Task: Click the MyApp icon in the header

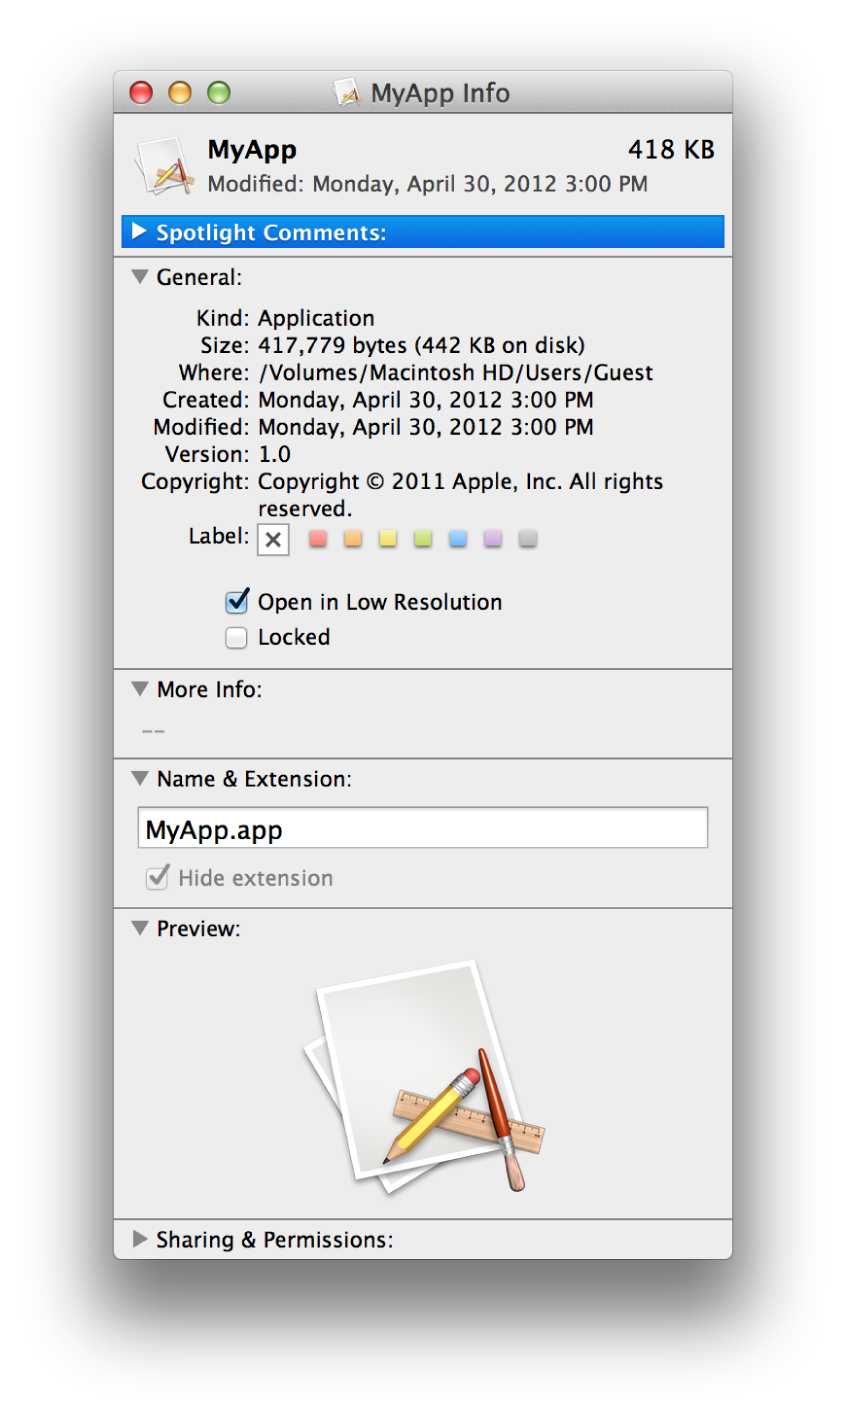Action: point(163,166)
